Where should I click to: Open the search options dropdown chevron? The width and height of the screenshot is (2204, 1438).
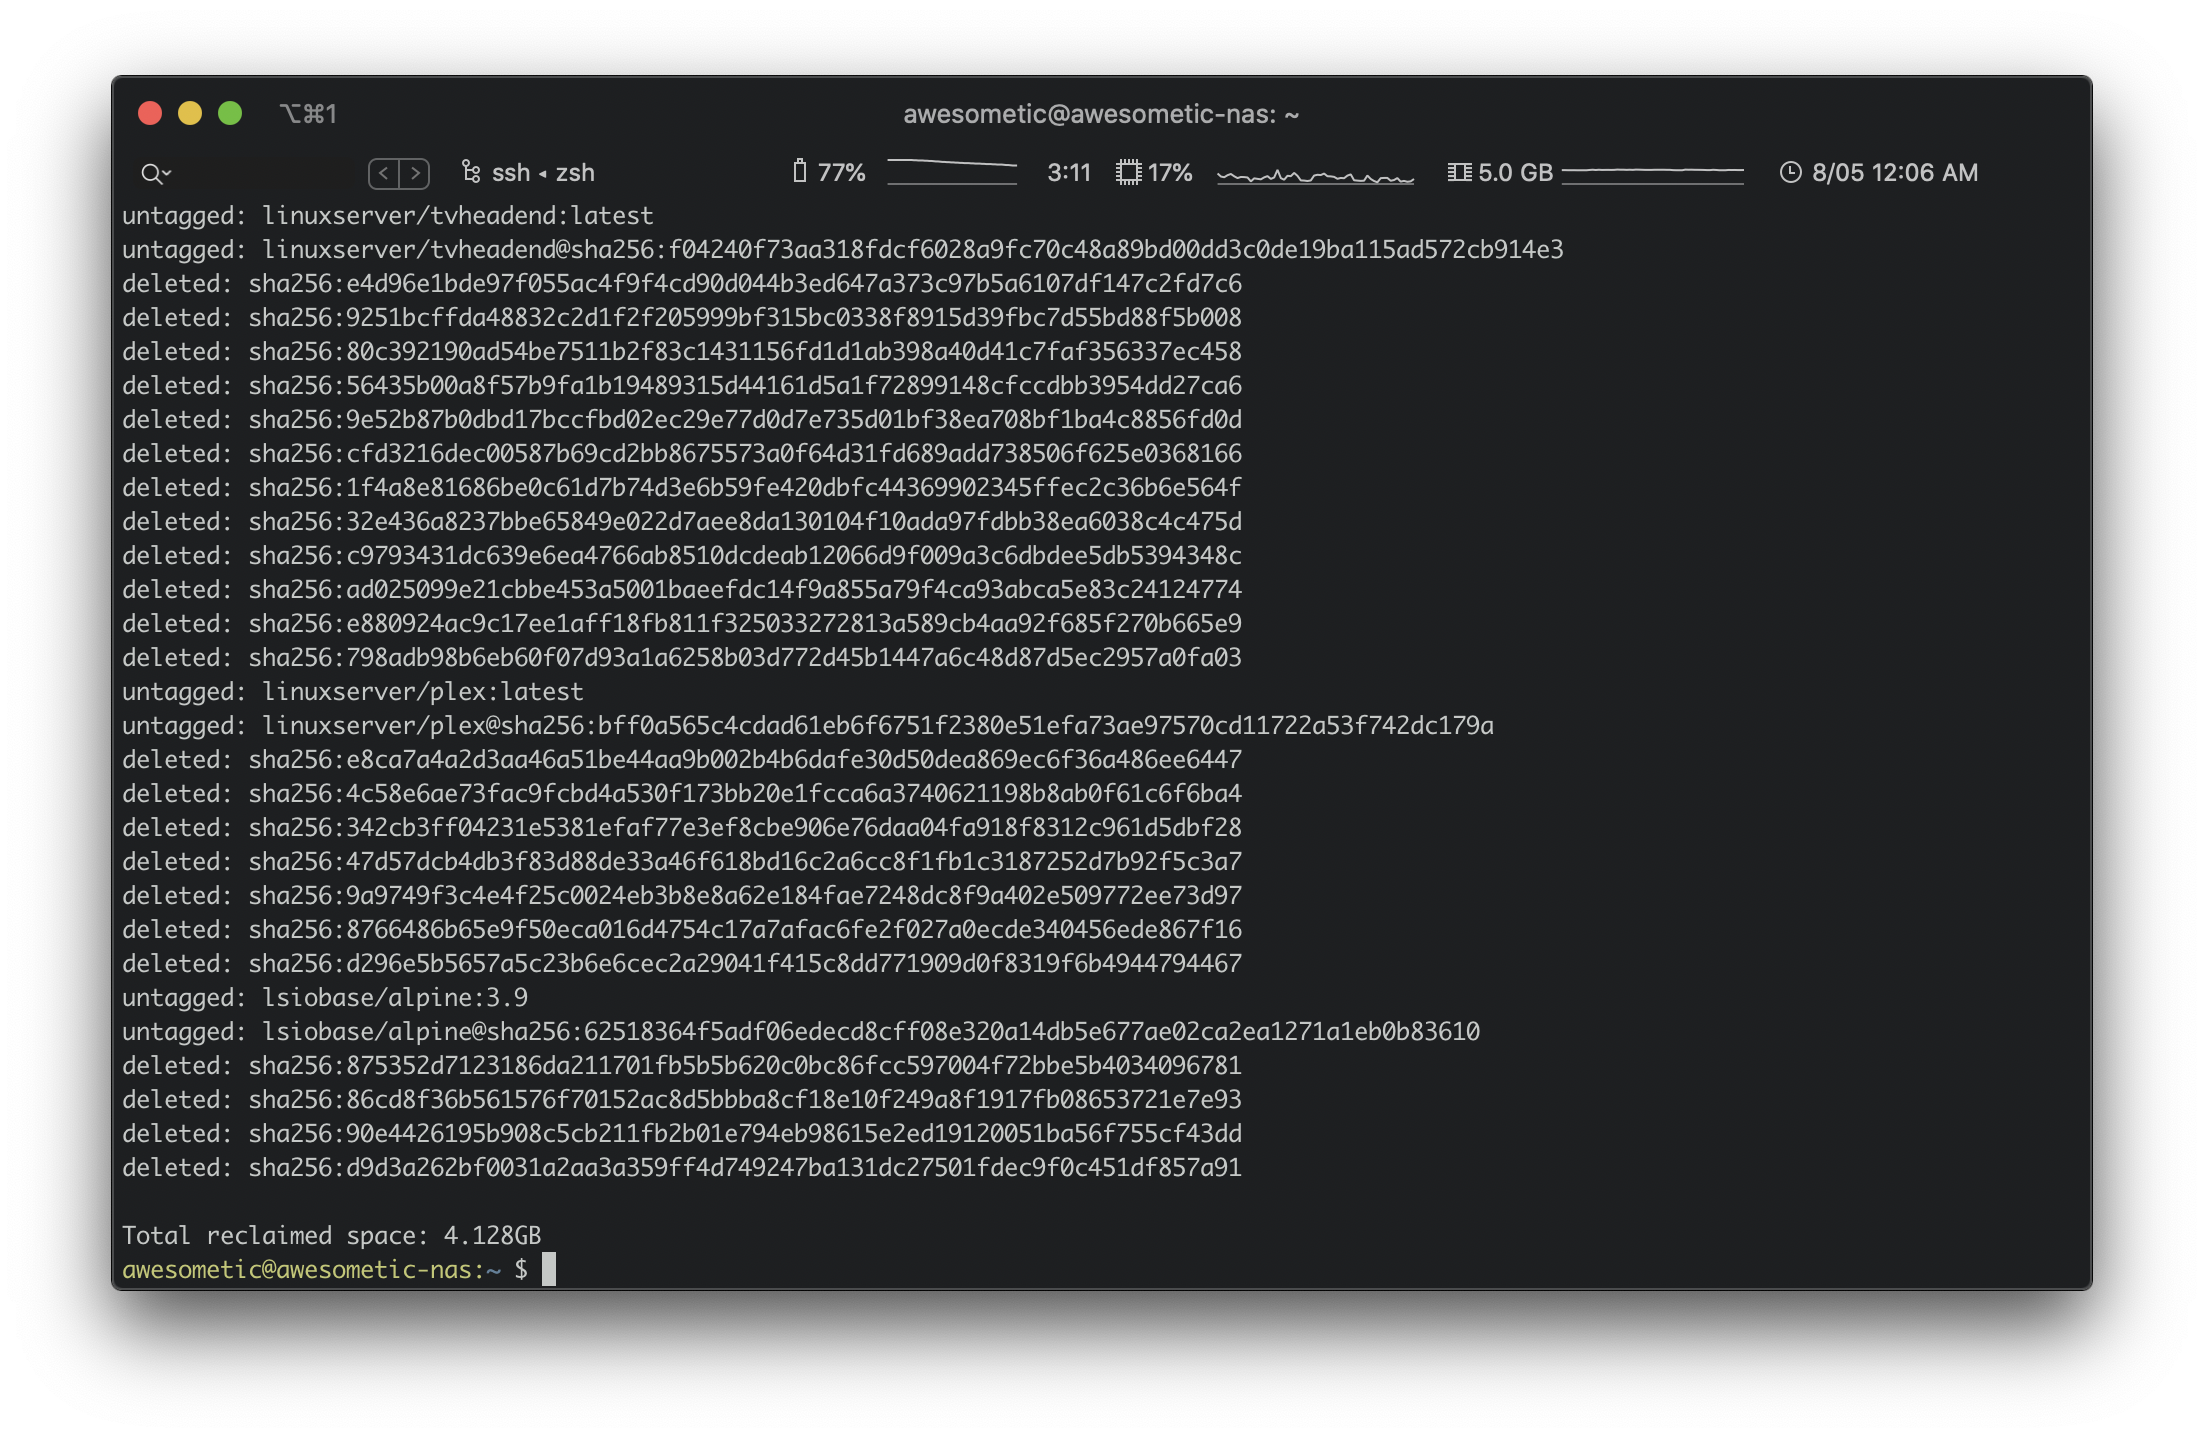click(x=167, y=174)
